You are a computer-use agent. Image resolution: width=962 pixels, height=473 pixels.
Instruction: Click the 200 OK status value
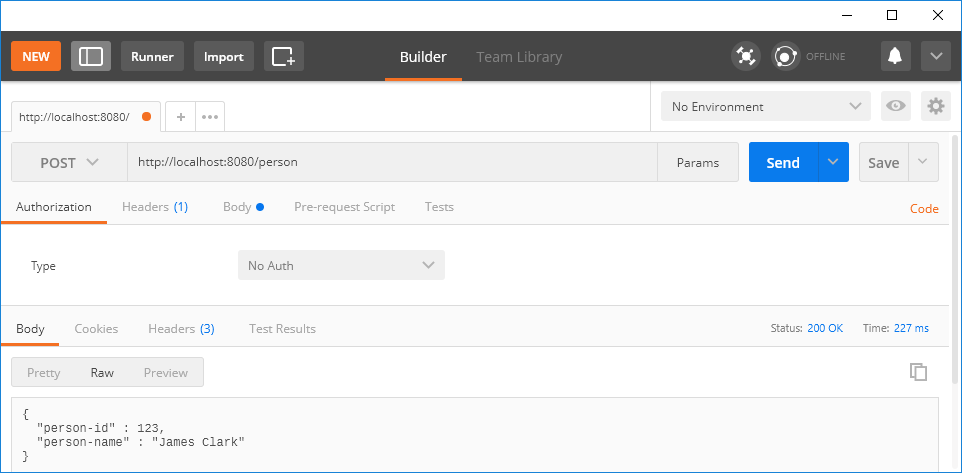coord(825,328)
